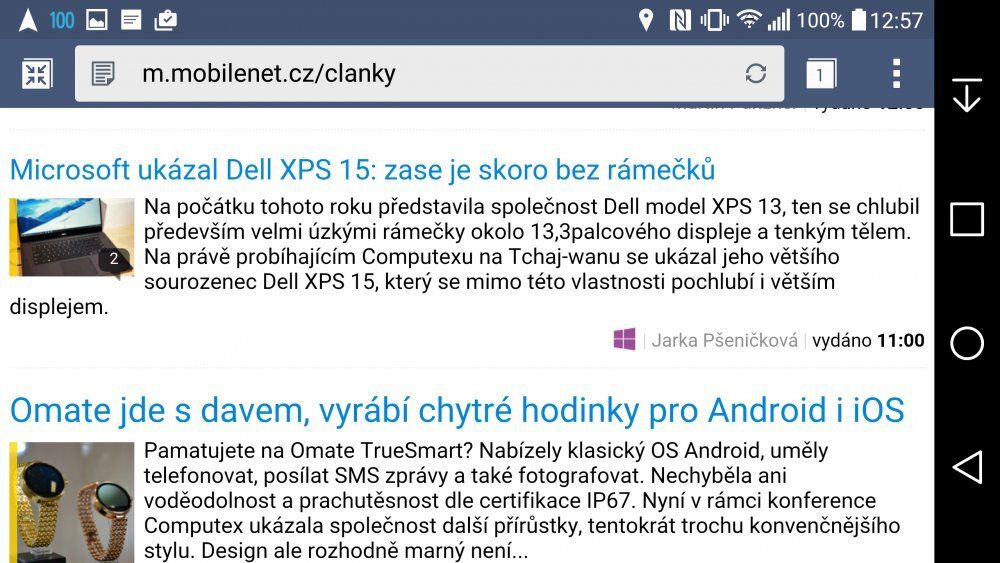
Task: Open the Microsoft Dell XPS 15 article headline
Action: click(362, 168)
